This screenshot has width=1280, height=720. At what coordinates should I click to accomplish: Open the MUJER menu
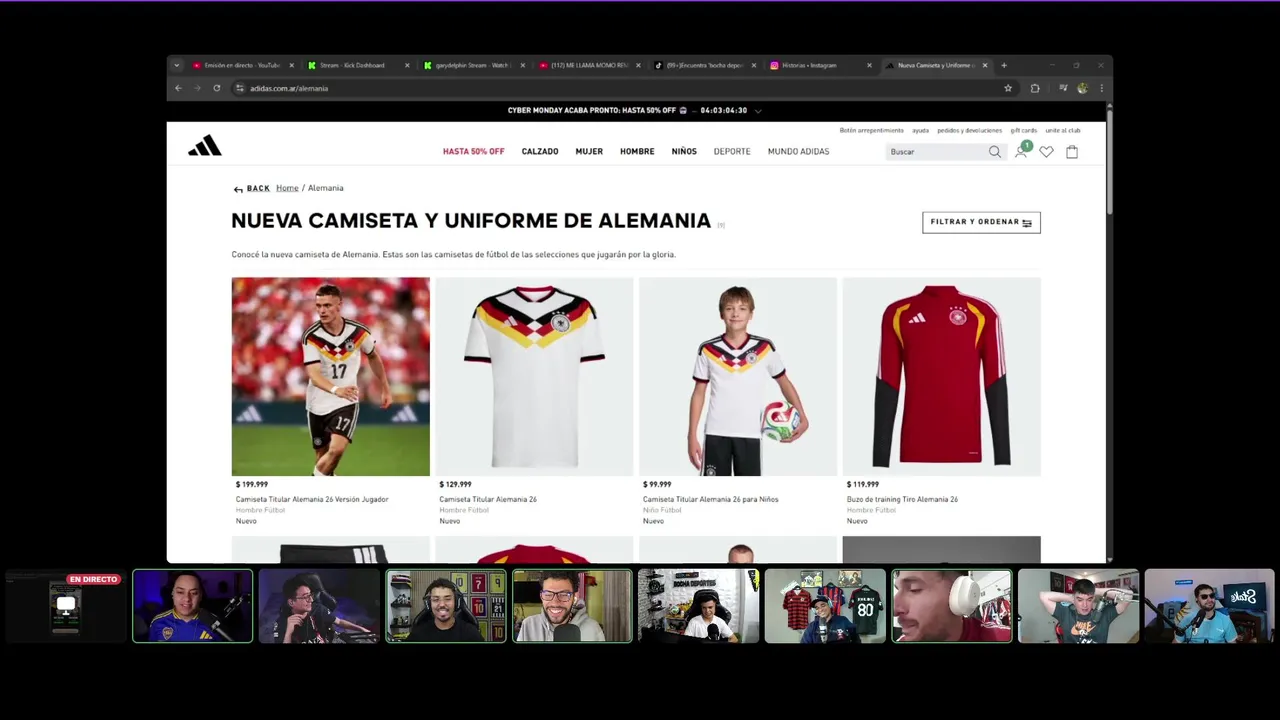point(589,152)
